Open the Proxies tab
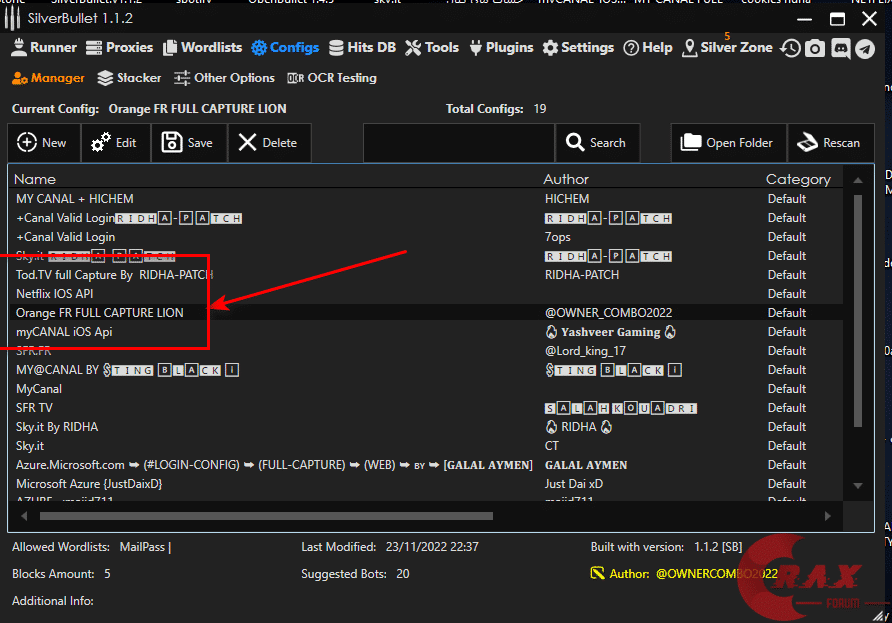The image size is (892, 623). tap(120, 47)
